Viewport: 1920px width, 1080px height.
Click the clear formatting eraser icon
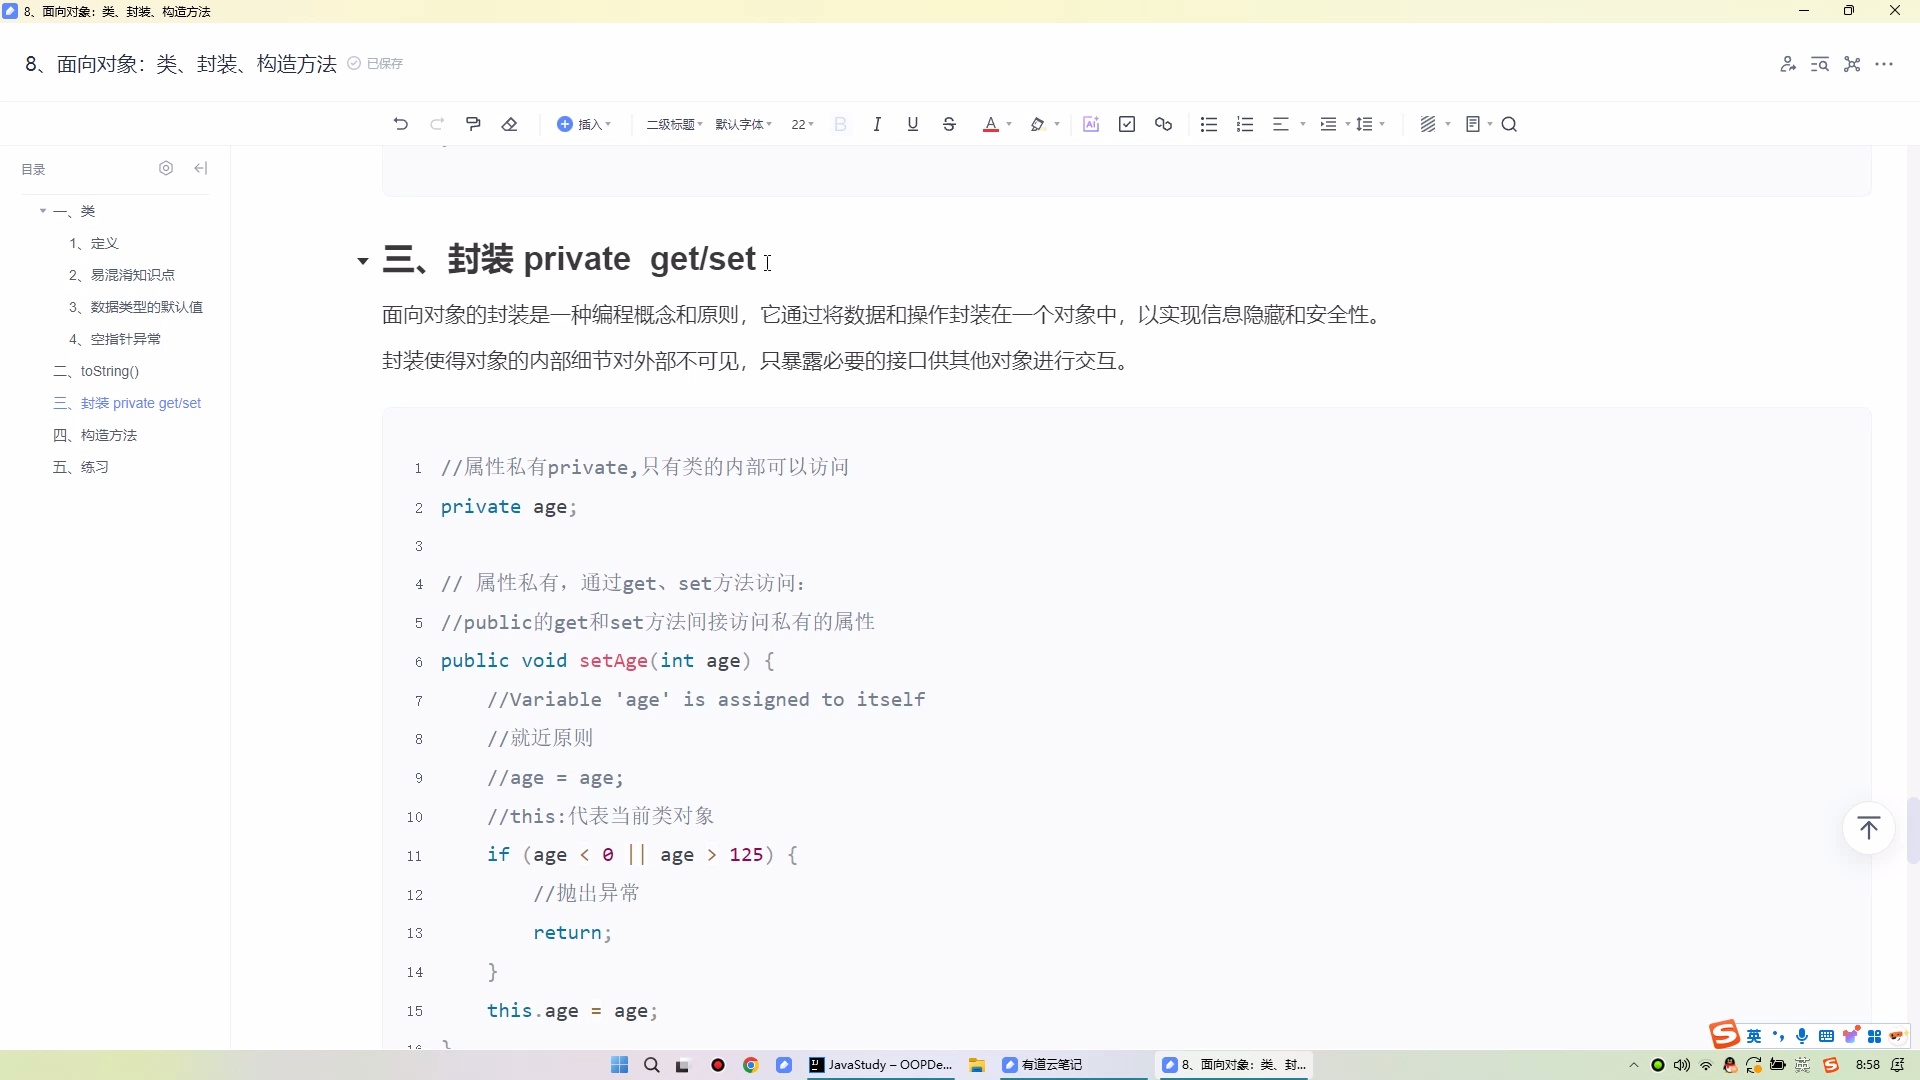[510, 123]
